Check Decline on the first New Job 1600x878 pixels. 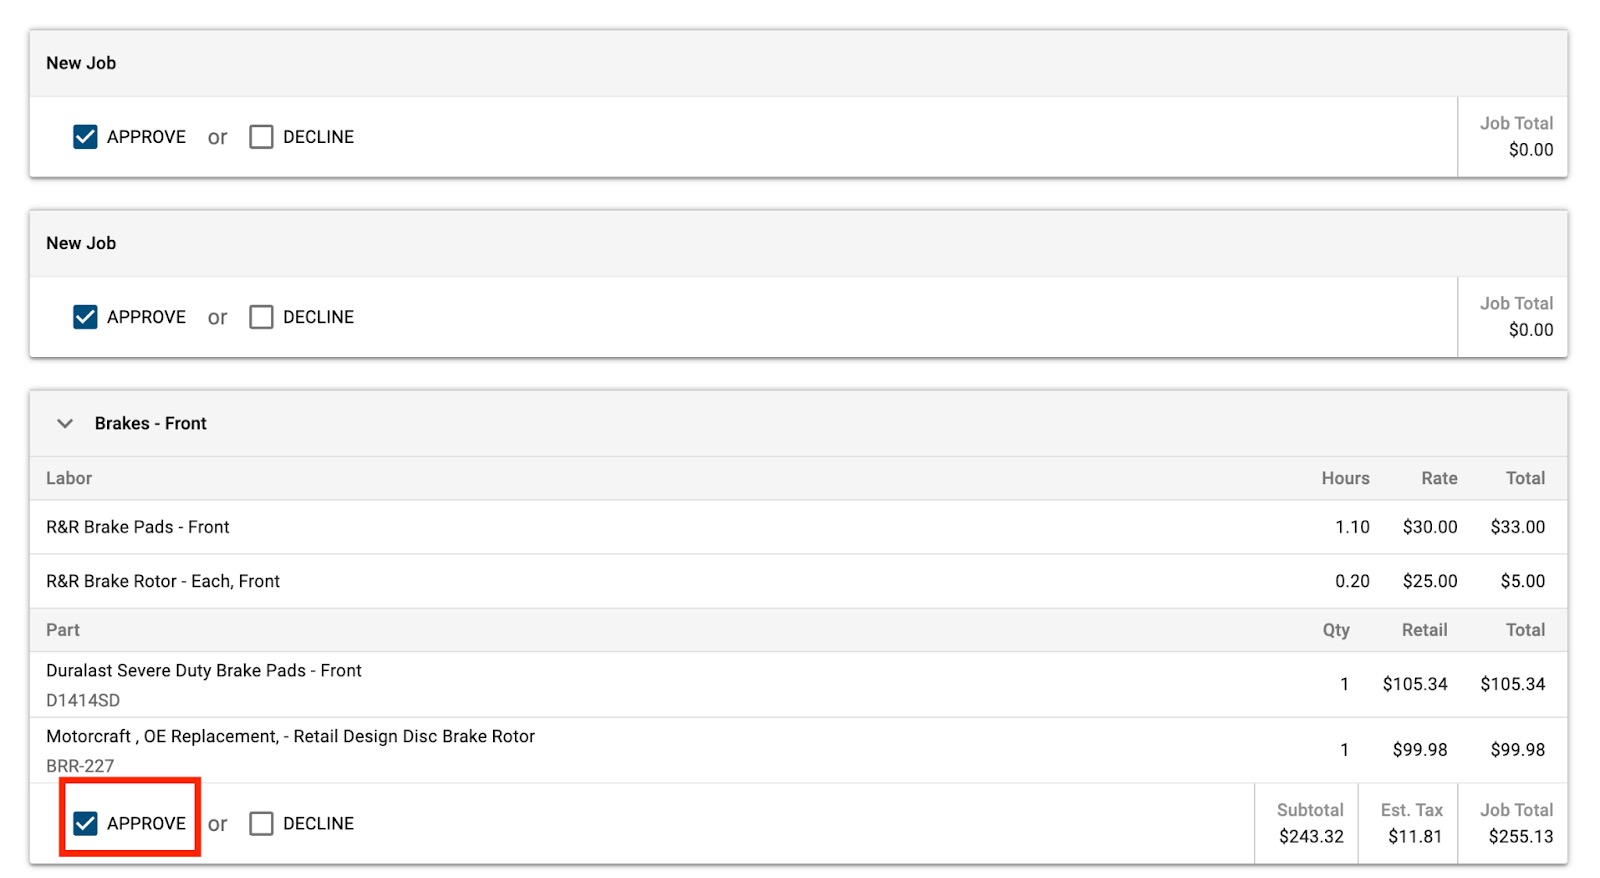(261, 137)
